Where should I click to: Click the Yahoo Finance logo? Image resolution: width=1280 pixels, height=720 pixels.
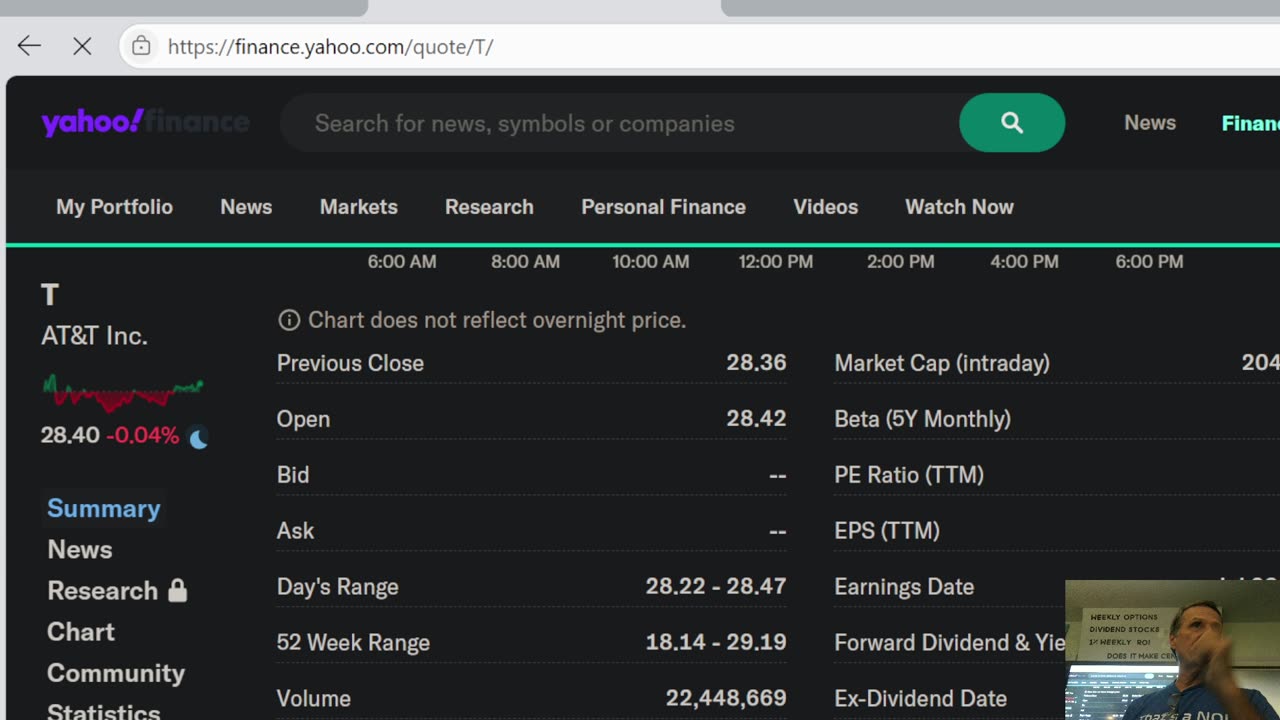tap(145, 123)
